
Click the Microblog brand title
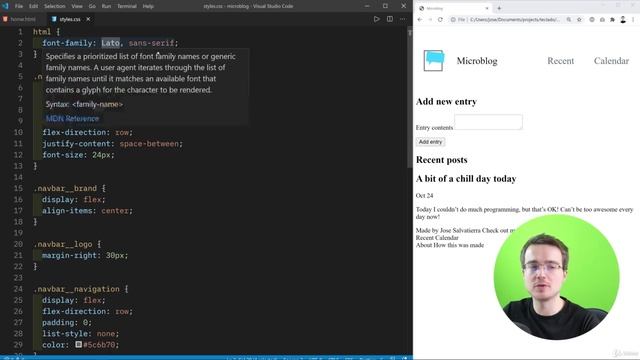pos(477,61)
